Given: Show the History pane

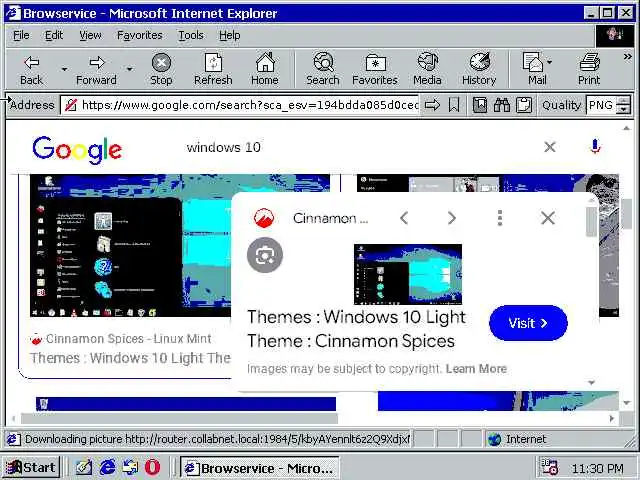Looking at the screenshot, I should click(x=479, y=69).
